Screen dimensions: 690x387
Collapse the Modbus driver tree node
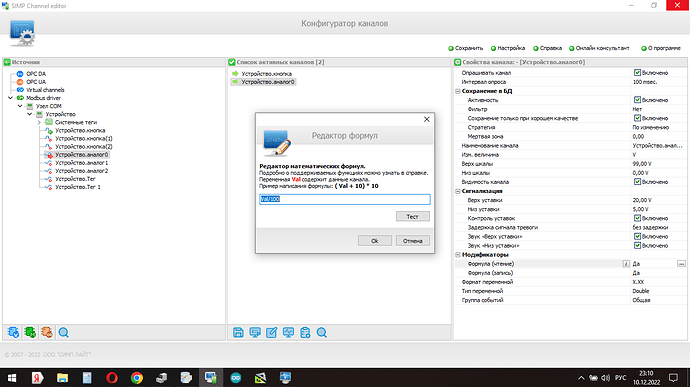pyautogui.click(x=11, y=98)
